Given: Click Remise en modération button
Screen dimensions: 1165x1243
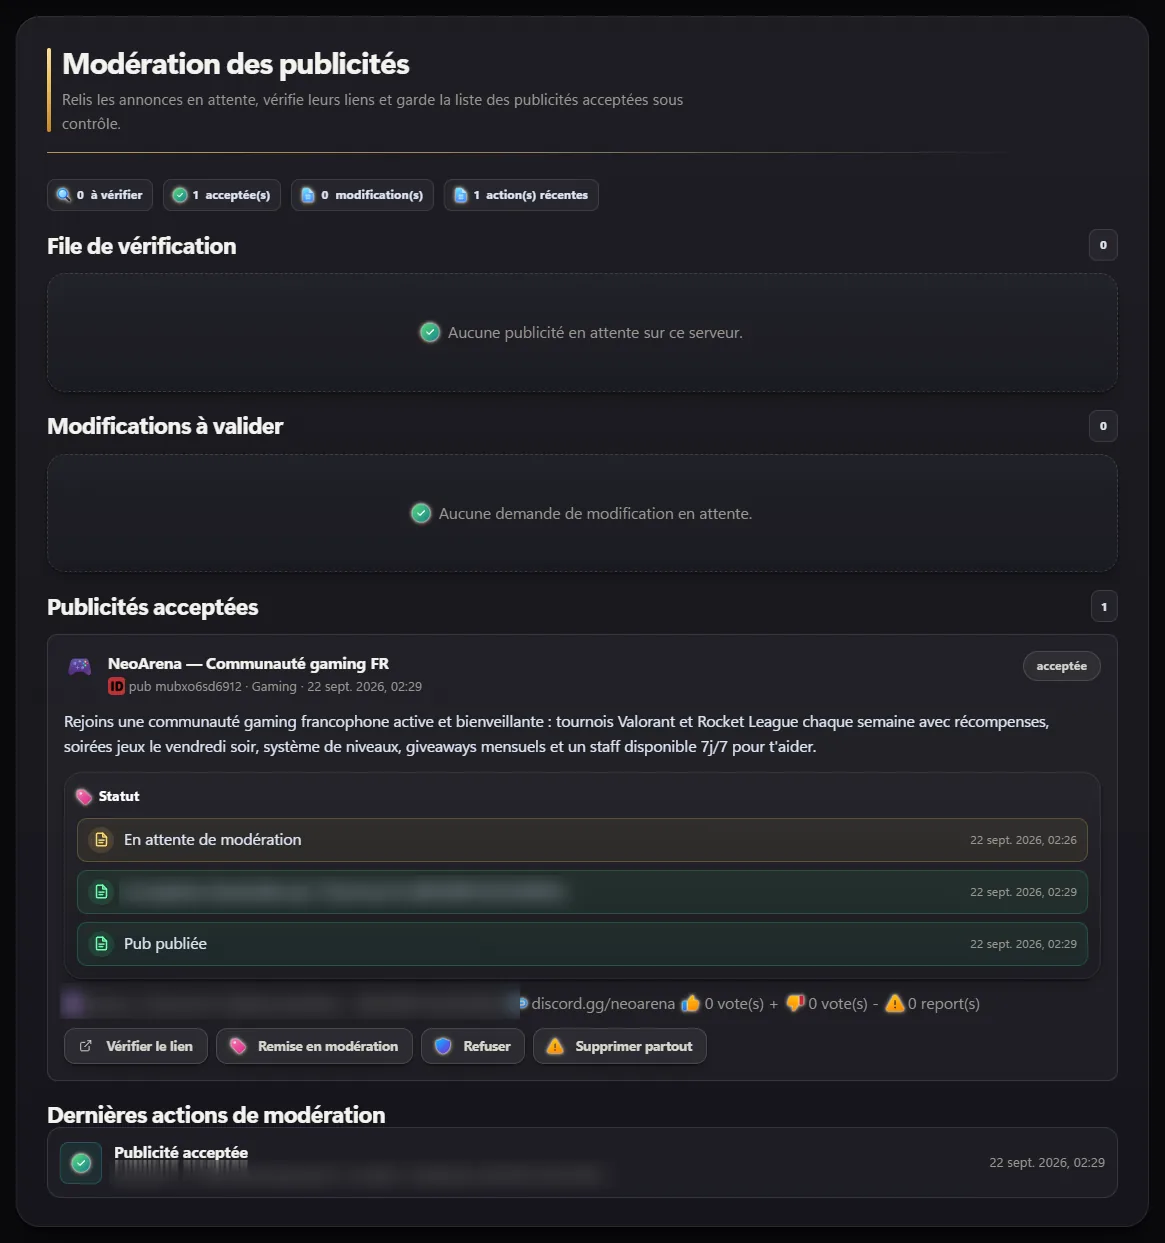Looking at the screenshot, I should [x=314, y=1046].
